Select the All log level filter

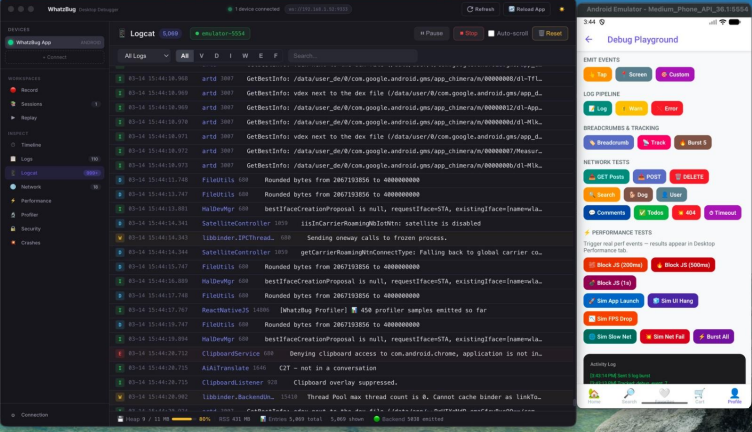[184, 56]
